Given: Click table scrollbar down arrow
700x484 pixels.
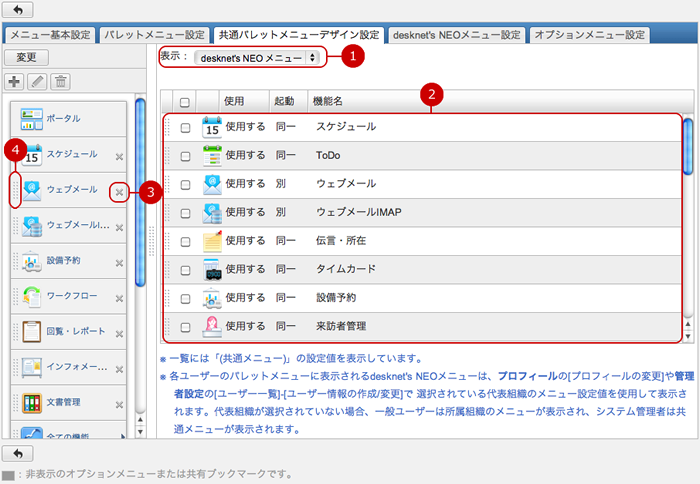Looking at the screenshot, I should 688,336.
